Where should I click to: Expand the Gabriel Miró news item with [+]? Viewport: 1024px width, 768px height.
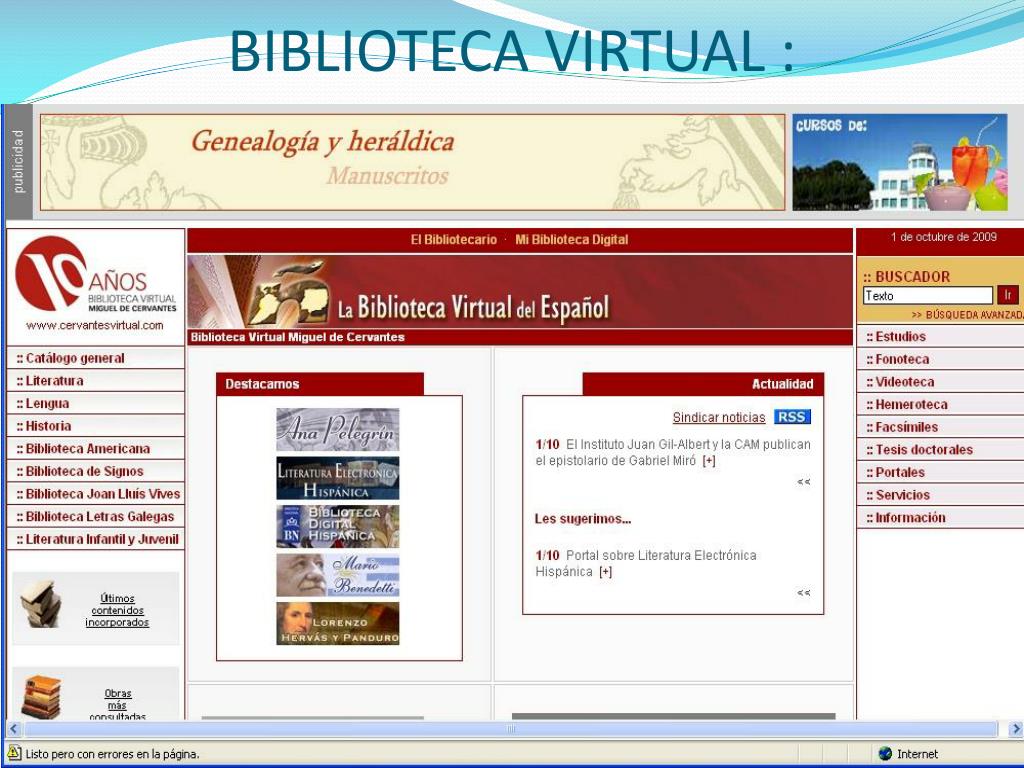(709, 461)
